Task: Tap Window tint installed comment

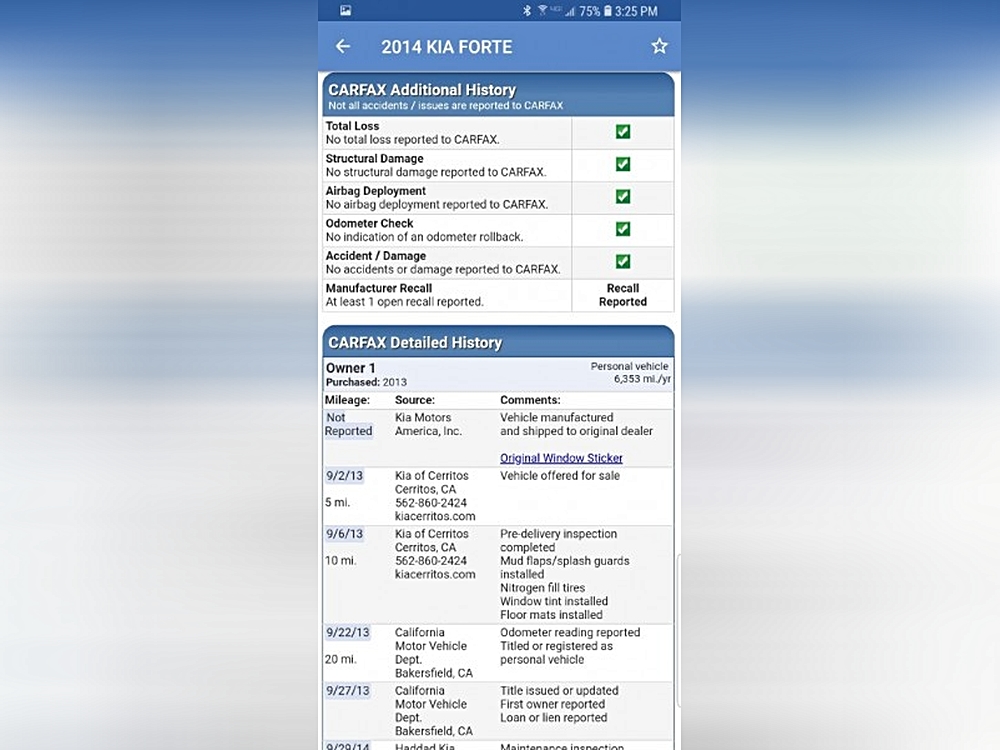Action: click(554, 601)
